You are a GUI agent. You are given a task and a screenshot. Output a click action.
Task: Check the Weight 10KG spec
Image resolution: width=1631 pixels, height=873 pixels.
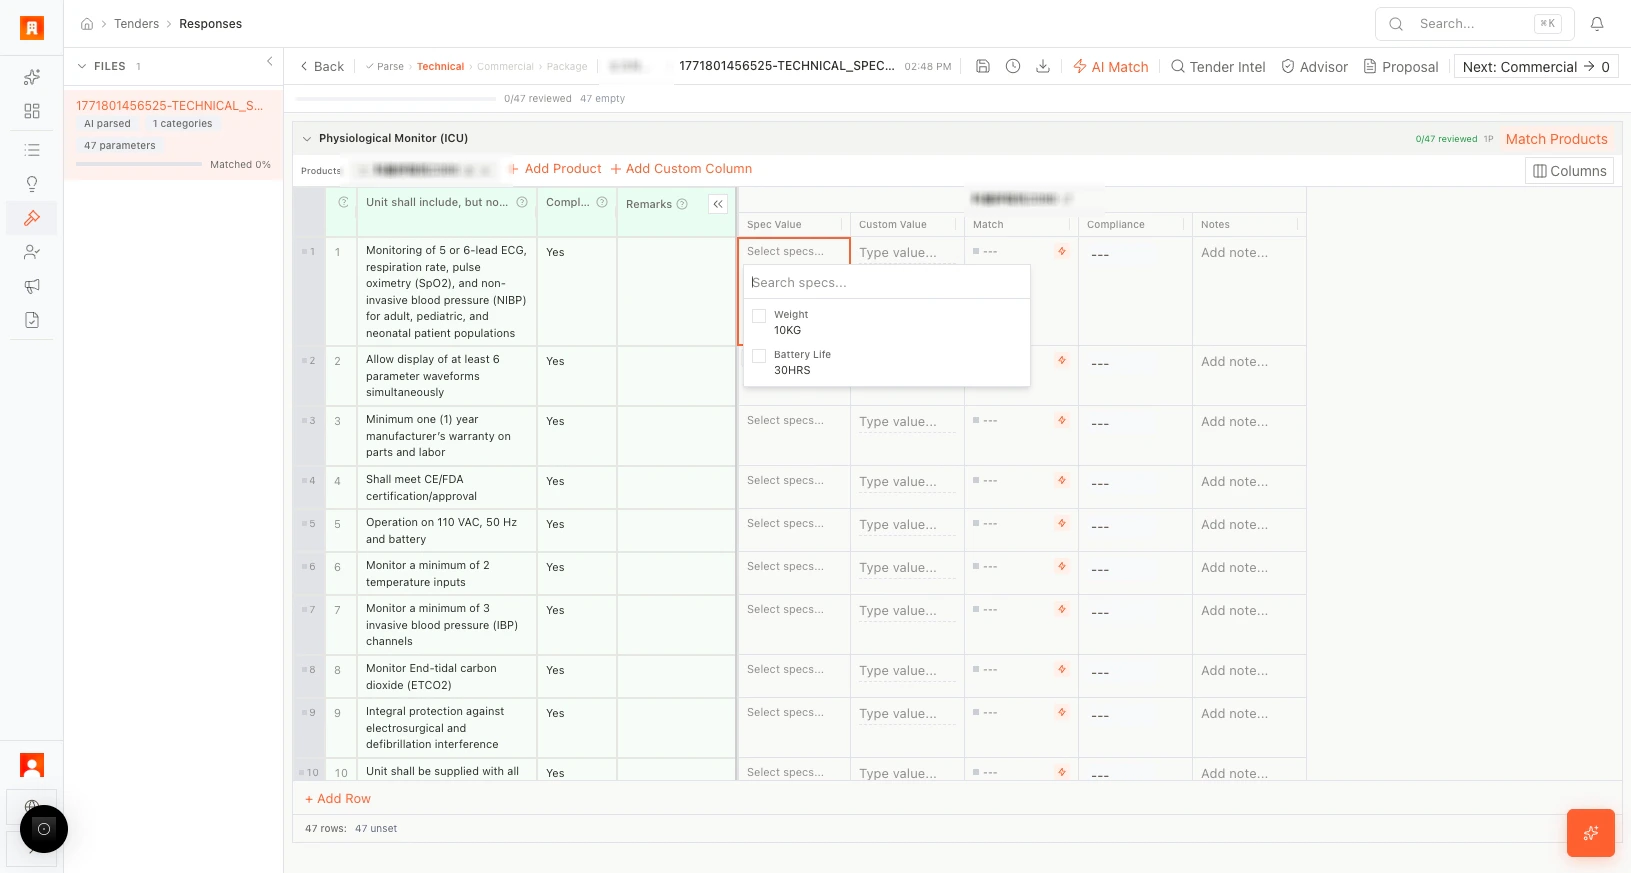(759, 316)
